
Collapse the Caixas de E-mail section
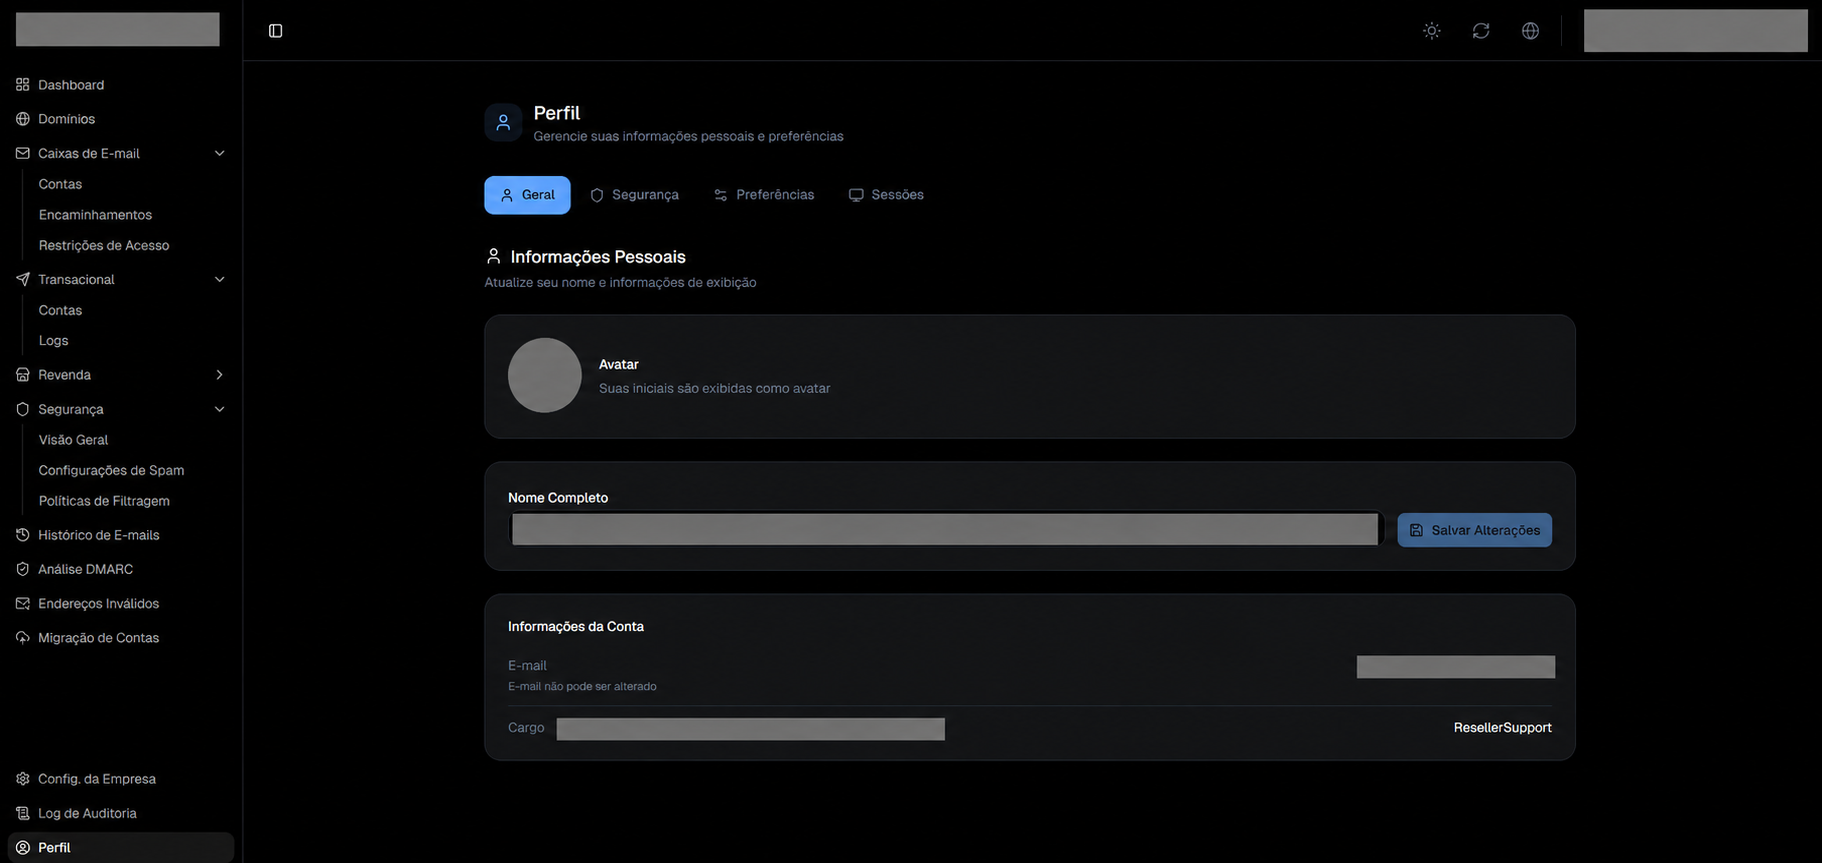coord(220,153)
